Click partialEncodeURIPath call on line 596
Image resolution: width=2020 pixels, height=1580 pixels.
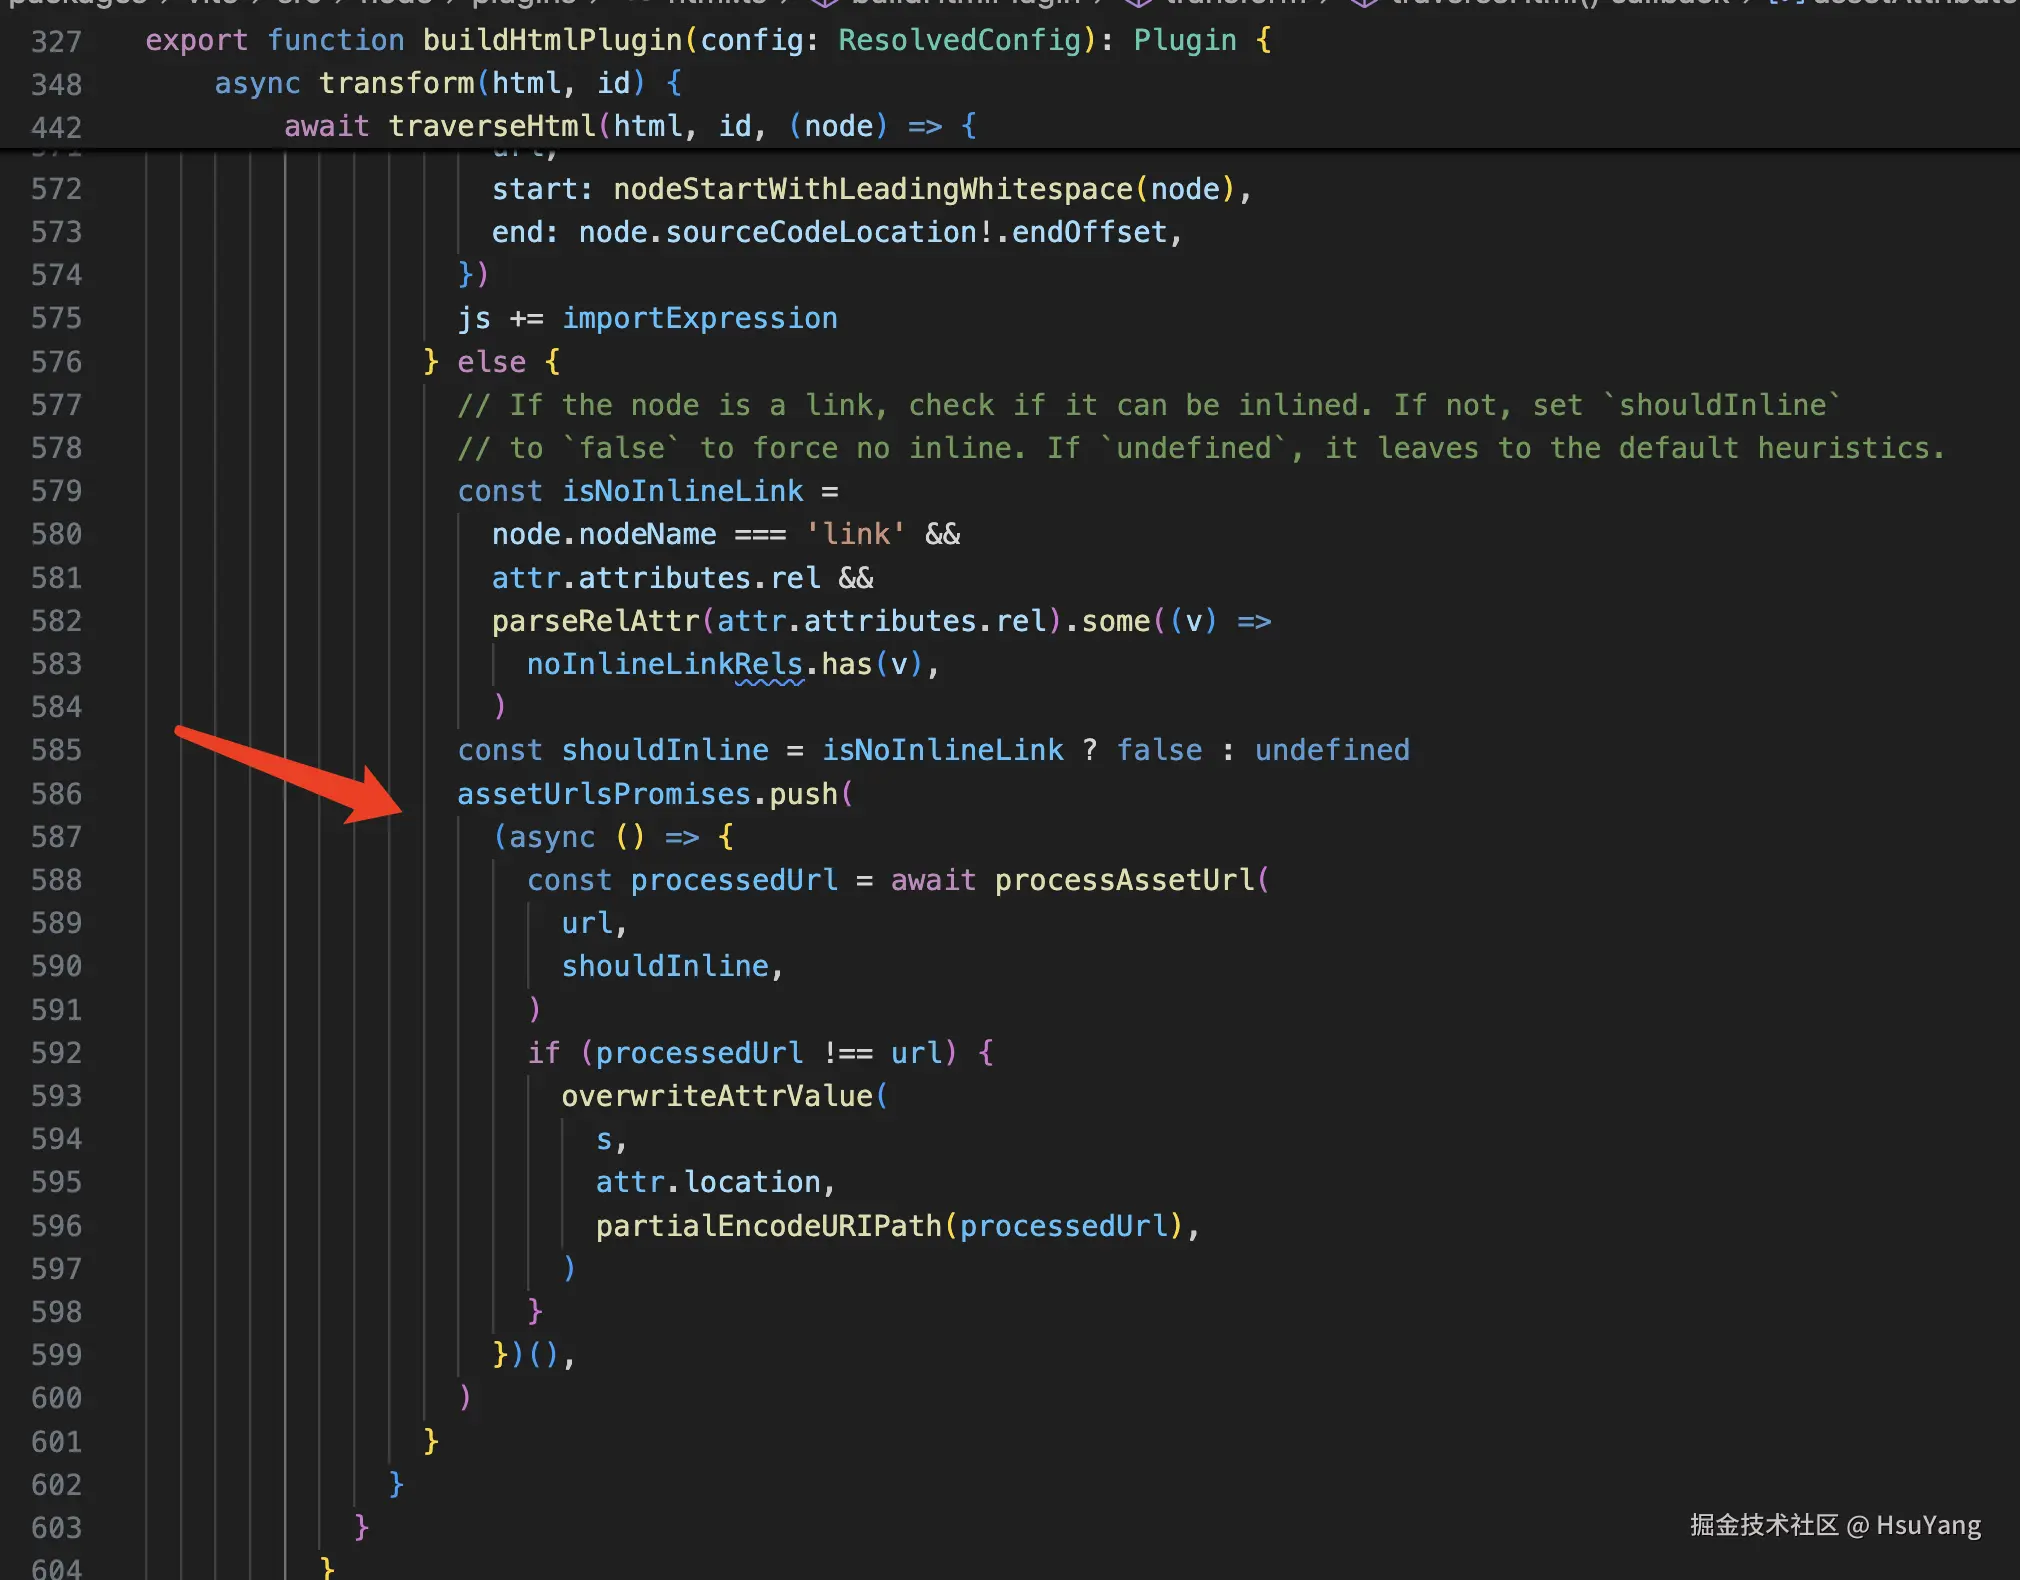pyautogui.click(x=768, y=1226)
